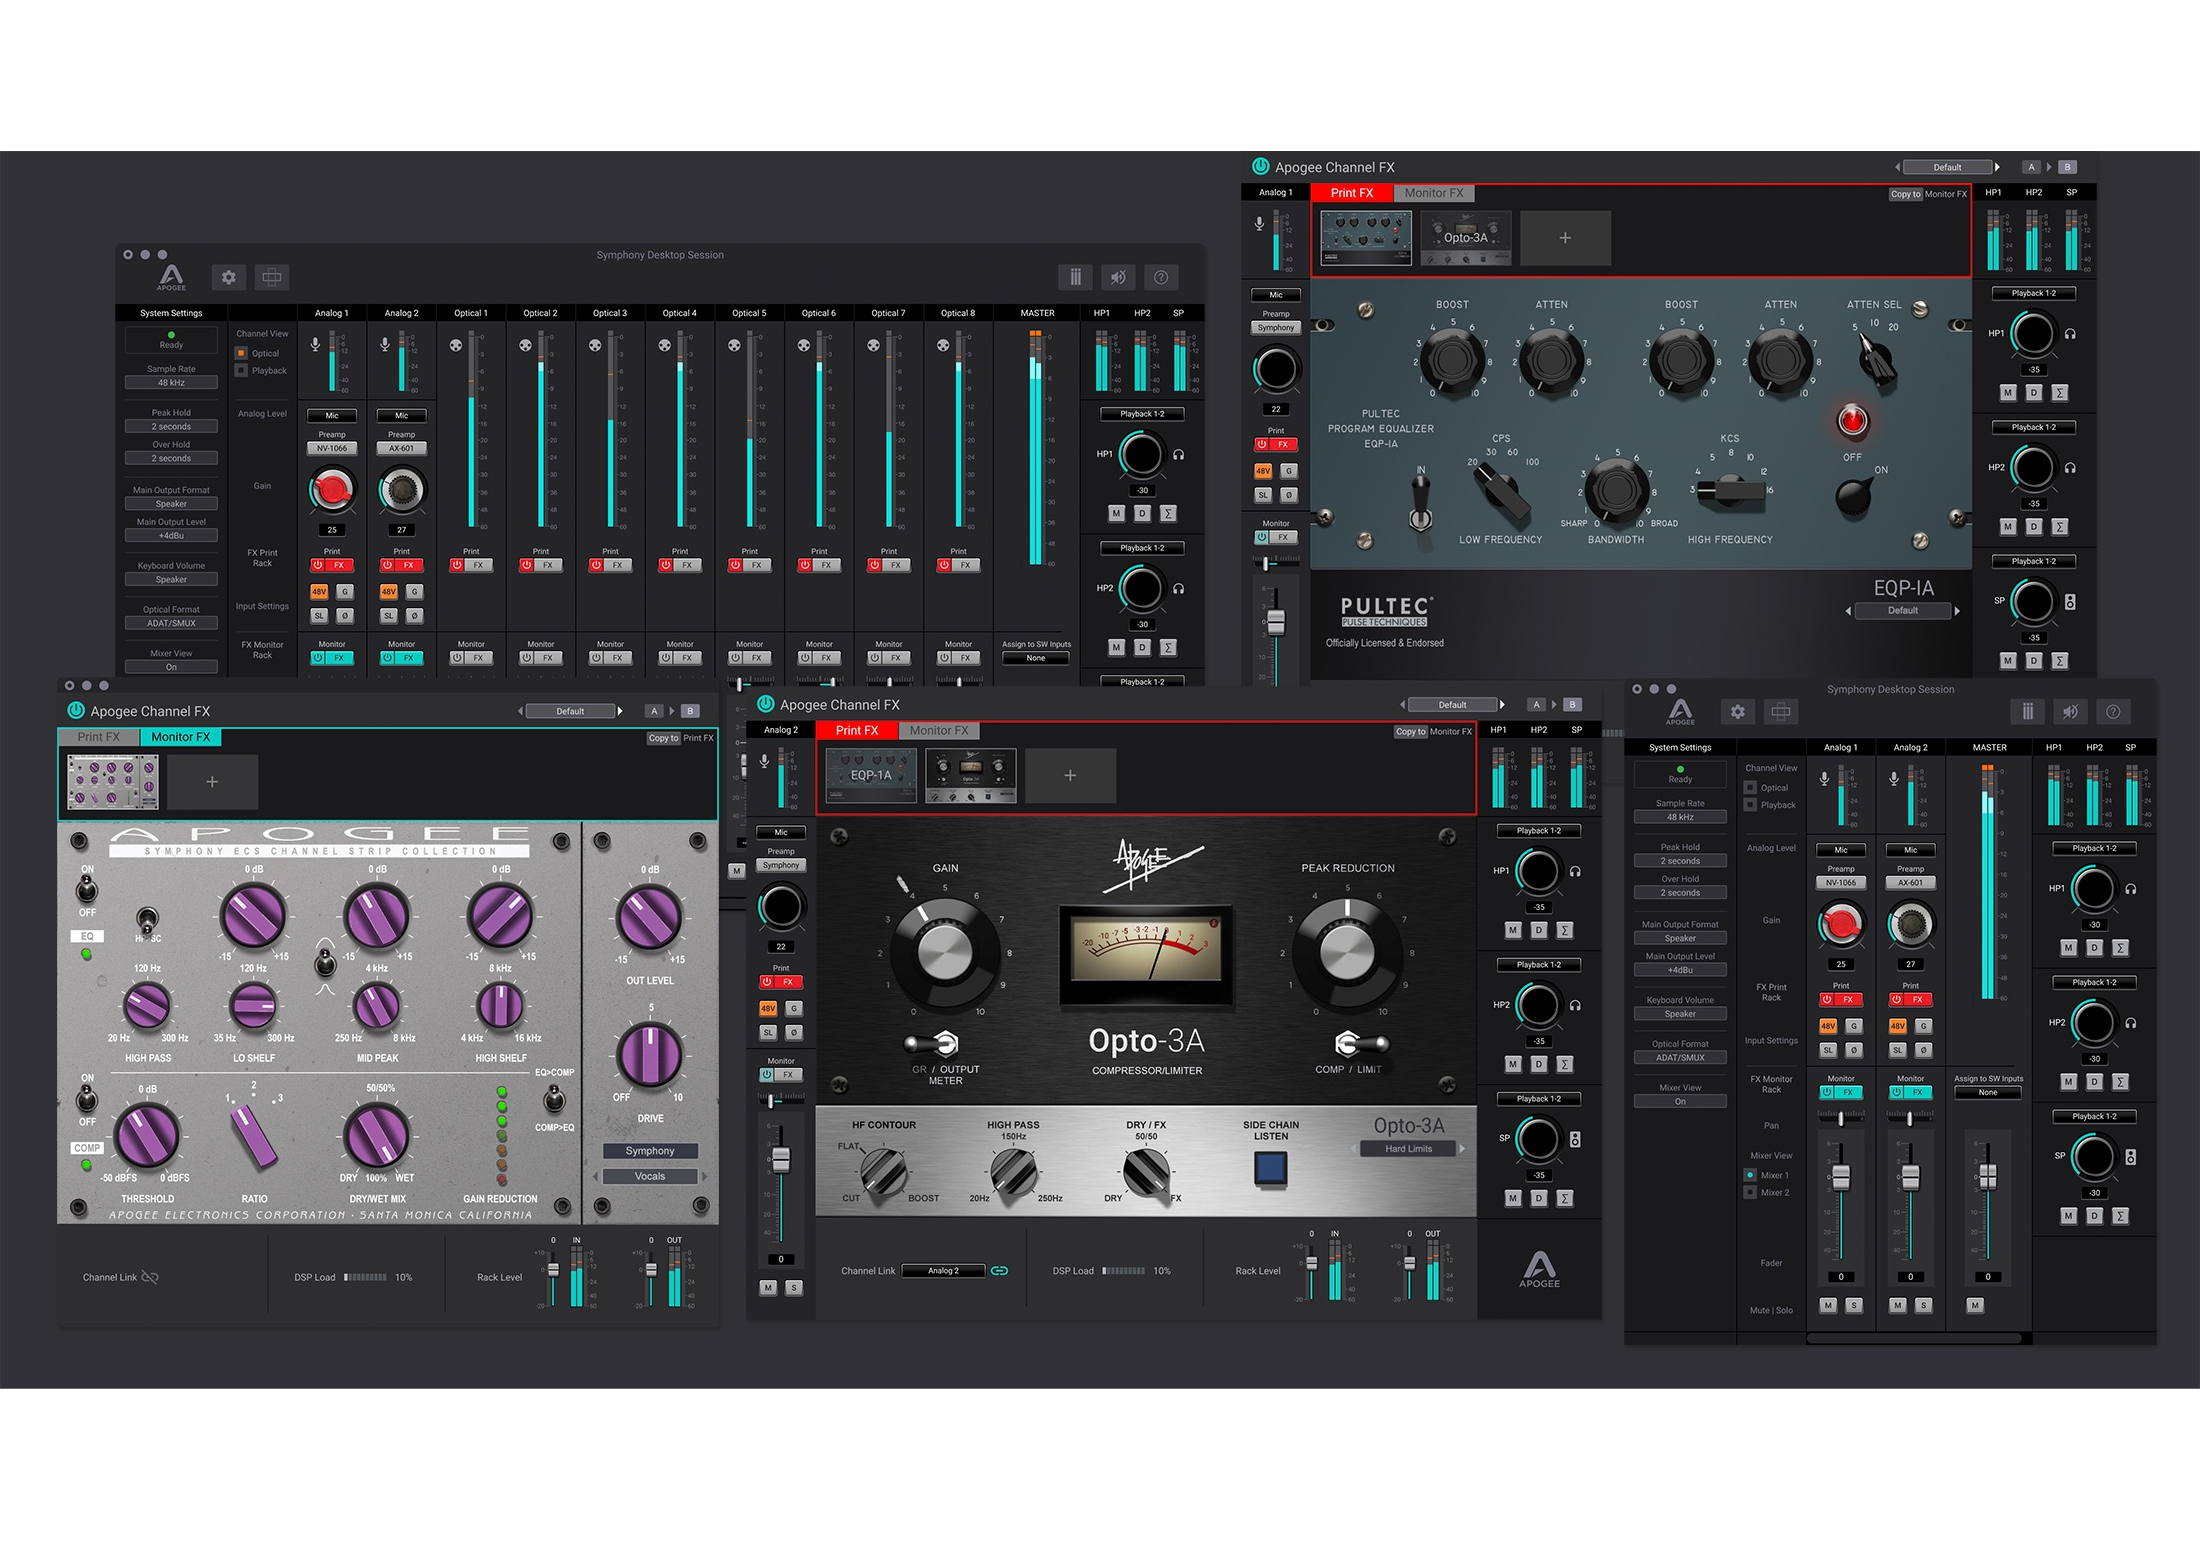The height and width of the screenshot is (1541, 2200).
Task: Click Optical 3 Print FX power icon in large mixer
Action: tap(596, 565)
